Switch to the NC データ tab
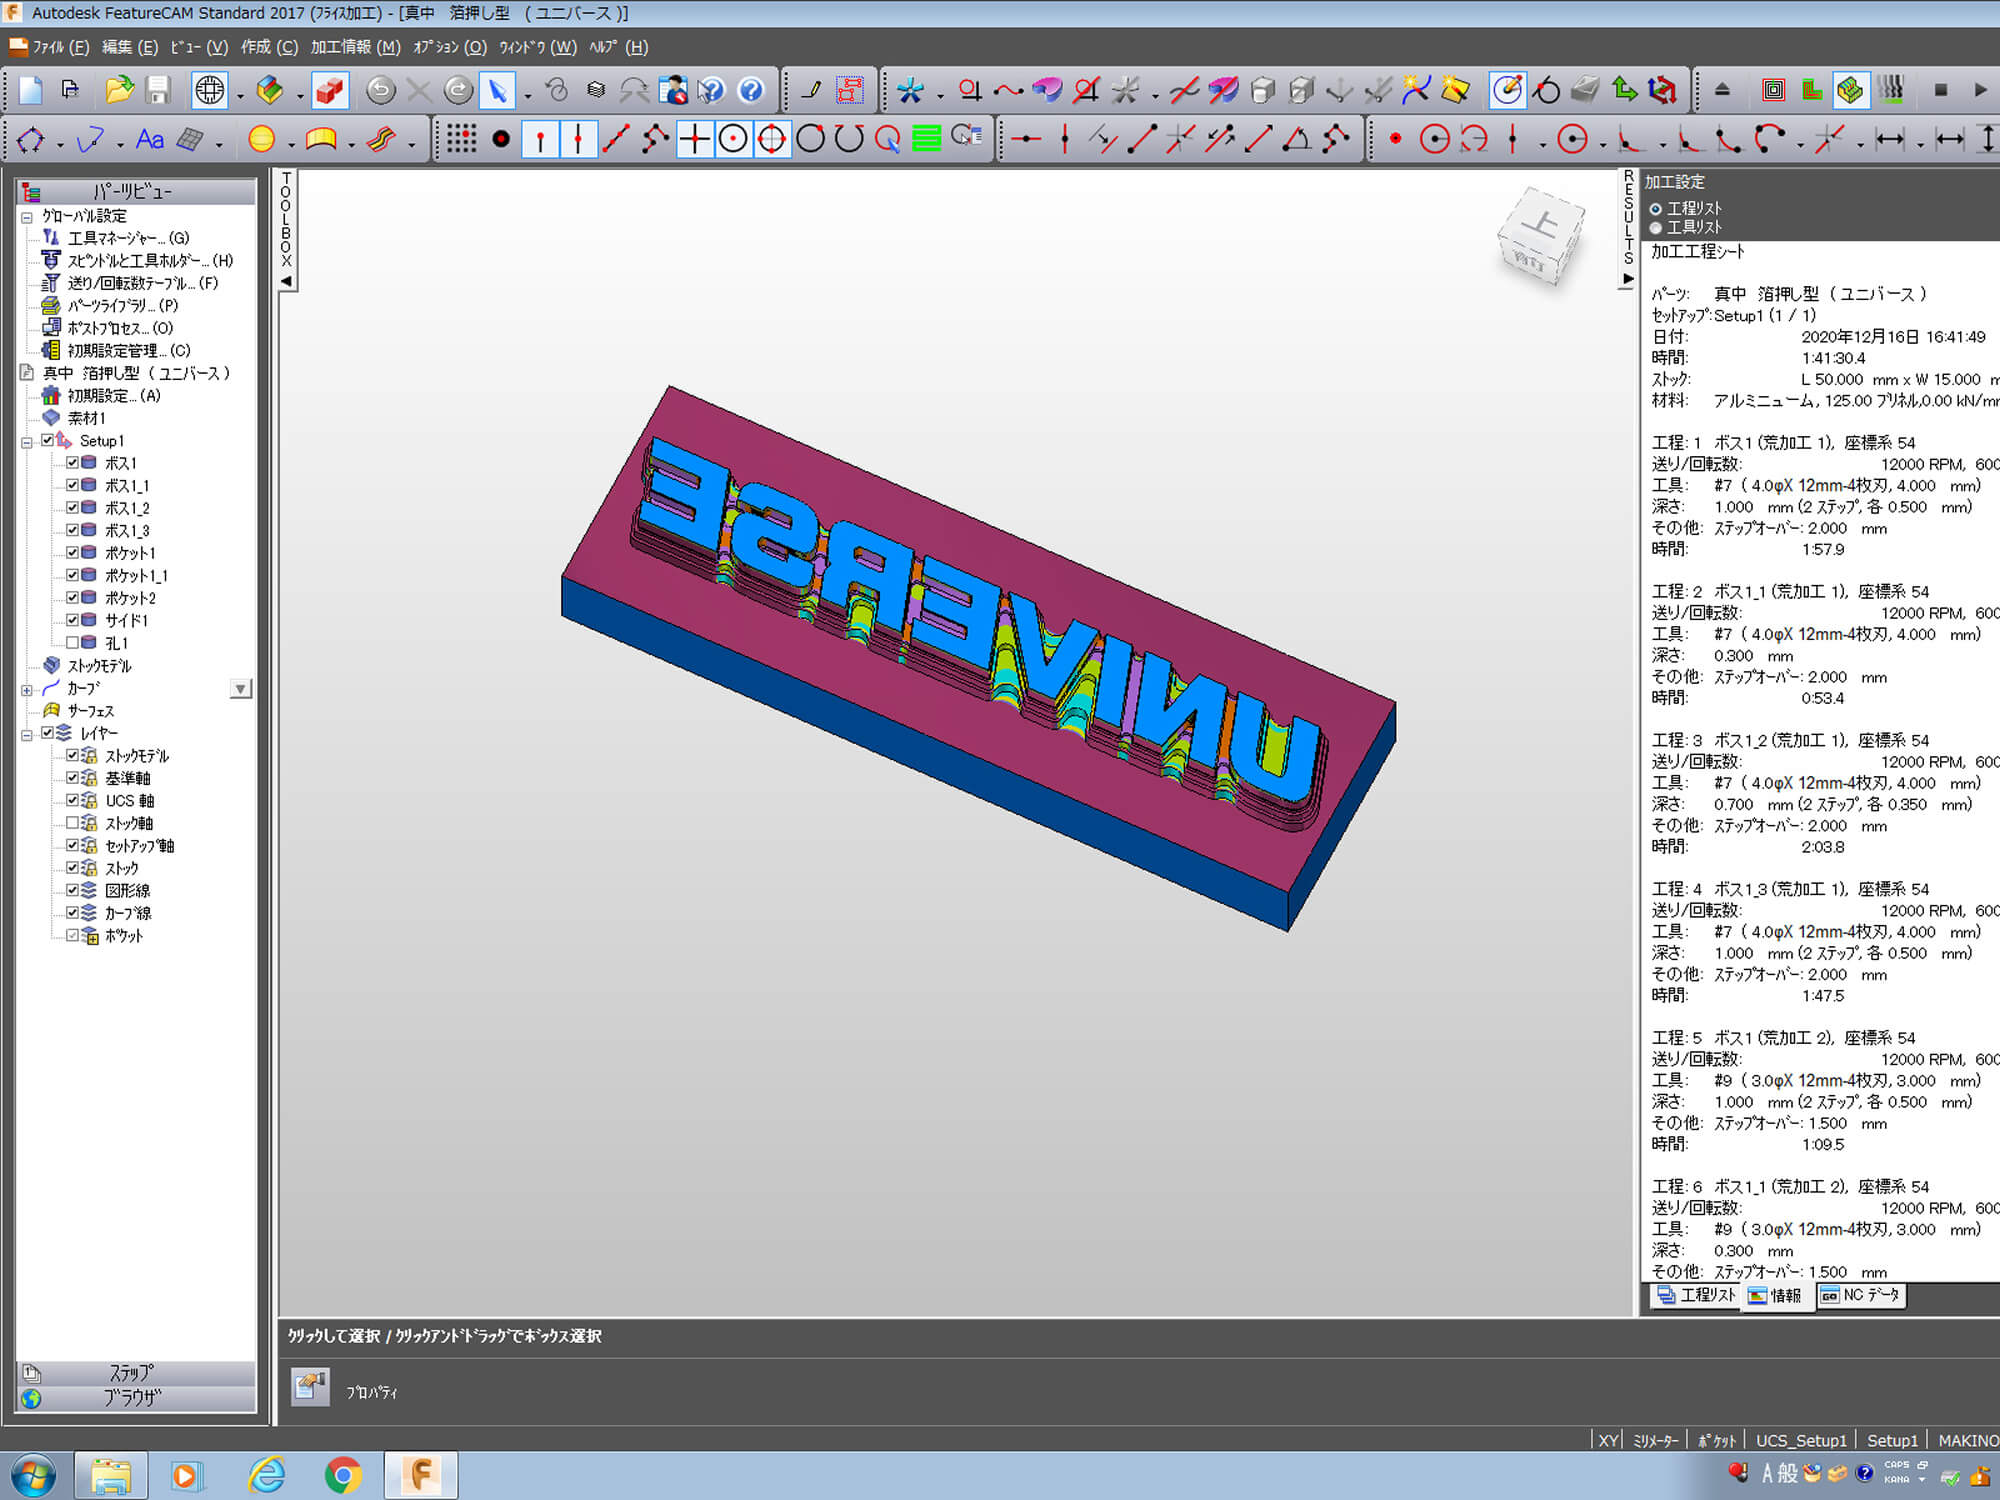This screenshot has width=2000, height=1500. [x=1860, y=1295]
